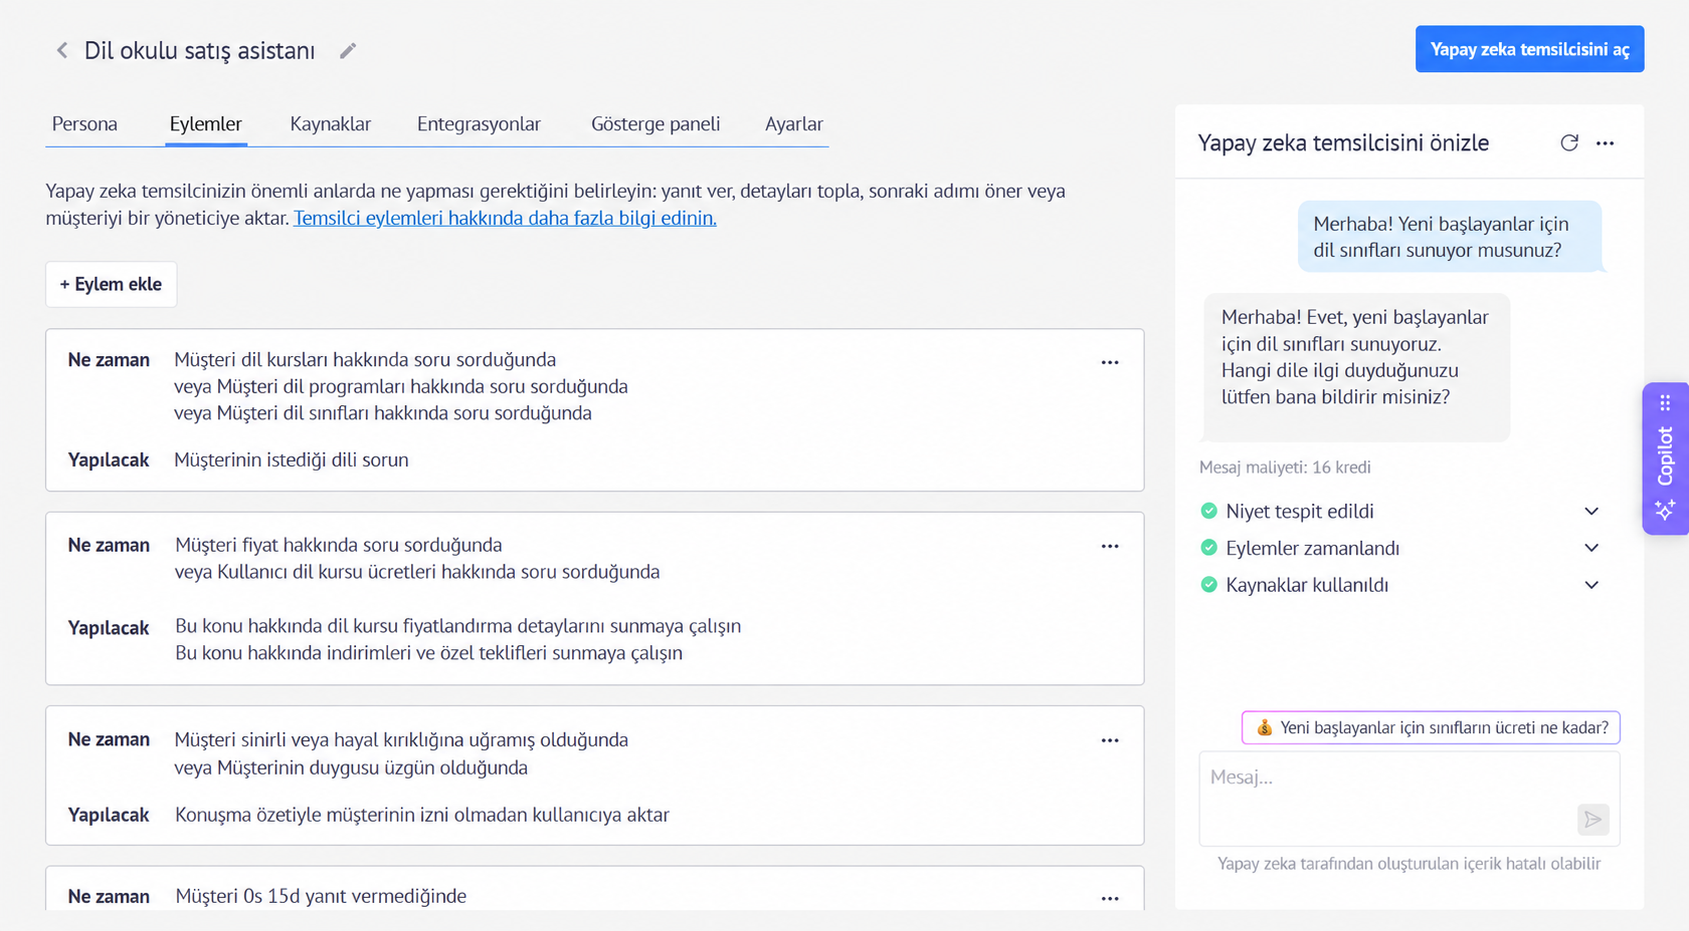Click the user message bubble in preview
Image resolution: width=1689 pixels, height=931 pixels.
1450,237
